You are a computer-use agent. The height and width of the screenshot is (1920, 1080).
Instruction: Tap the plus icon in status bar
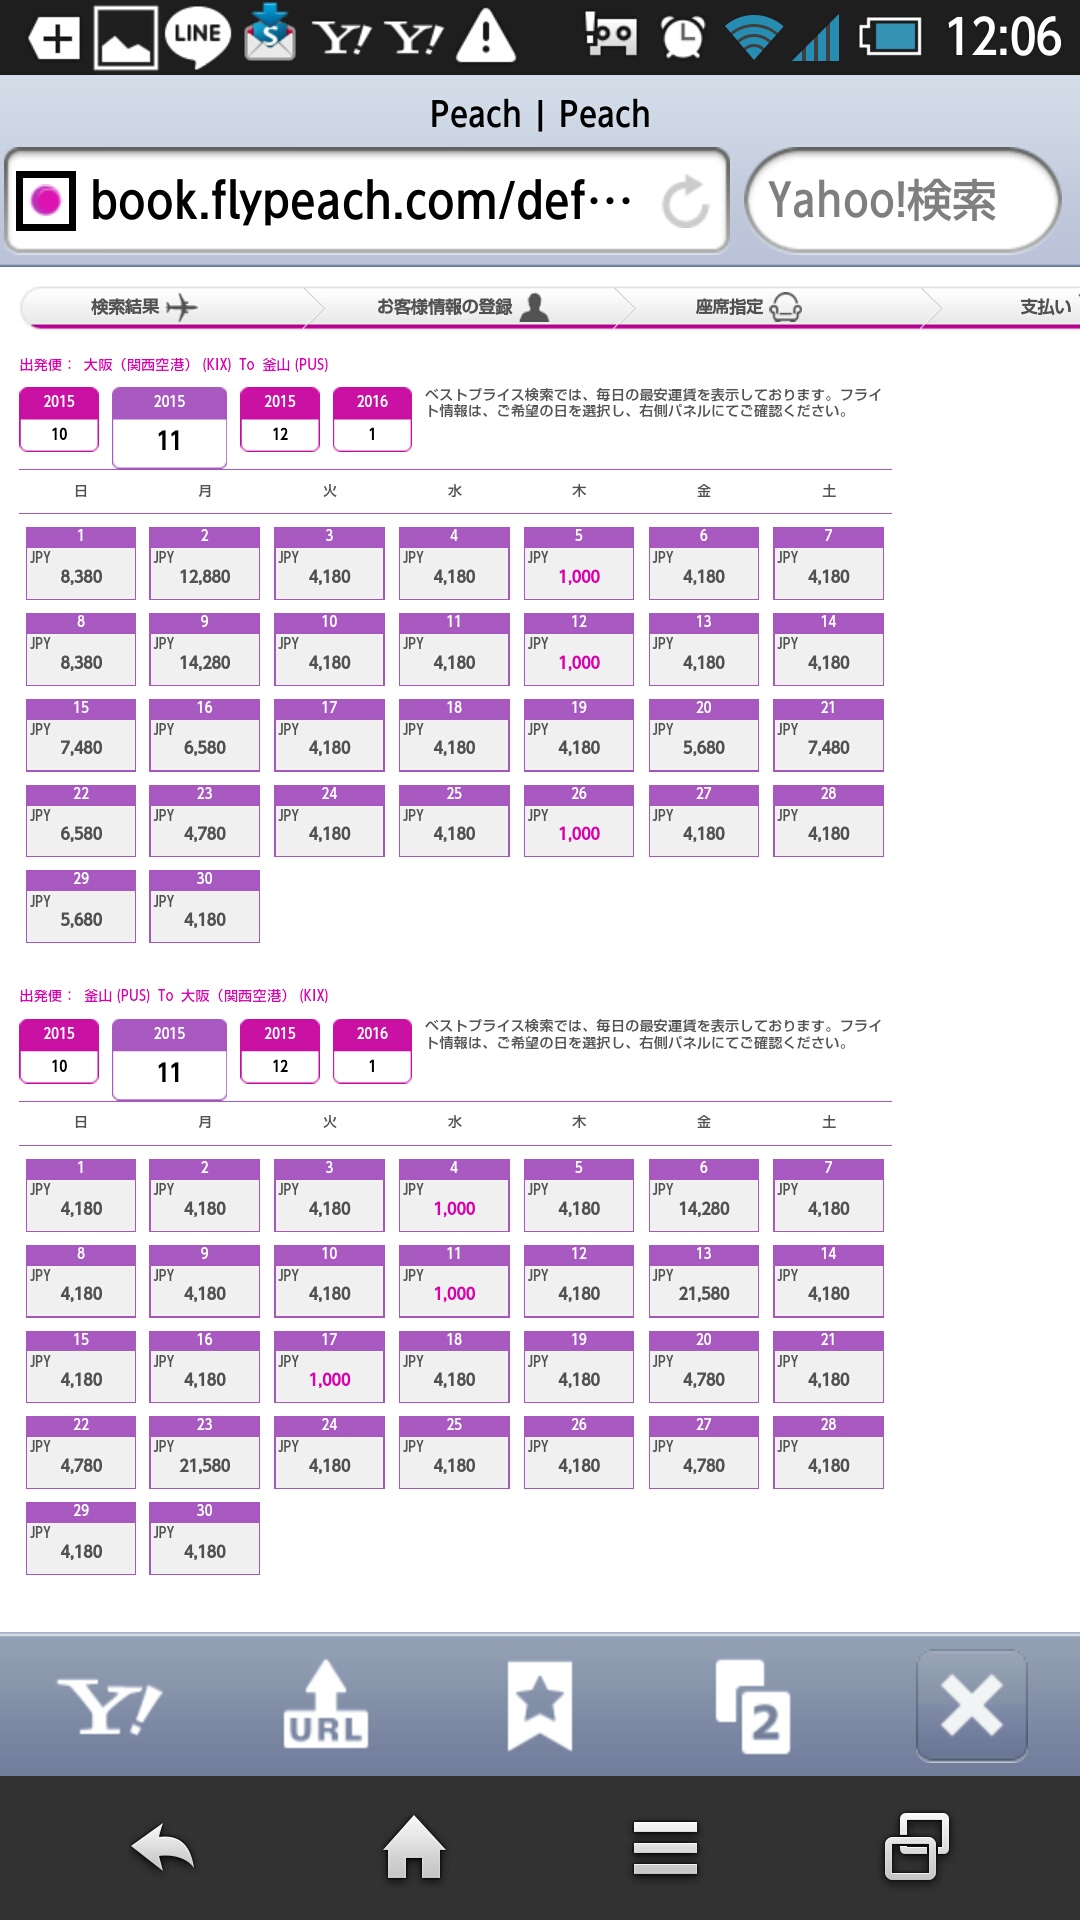(x=55, y=39)
